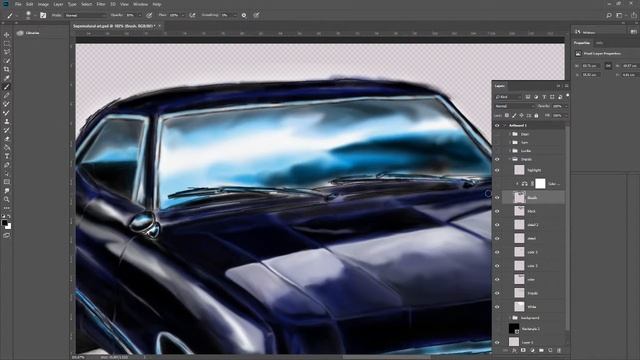Image resolution: width=640 pixels, height=360 pixels.
Task: Open the Window menu
Action: (x=140, y=4)
